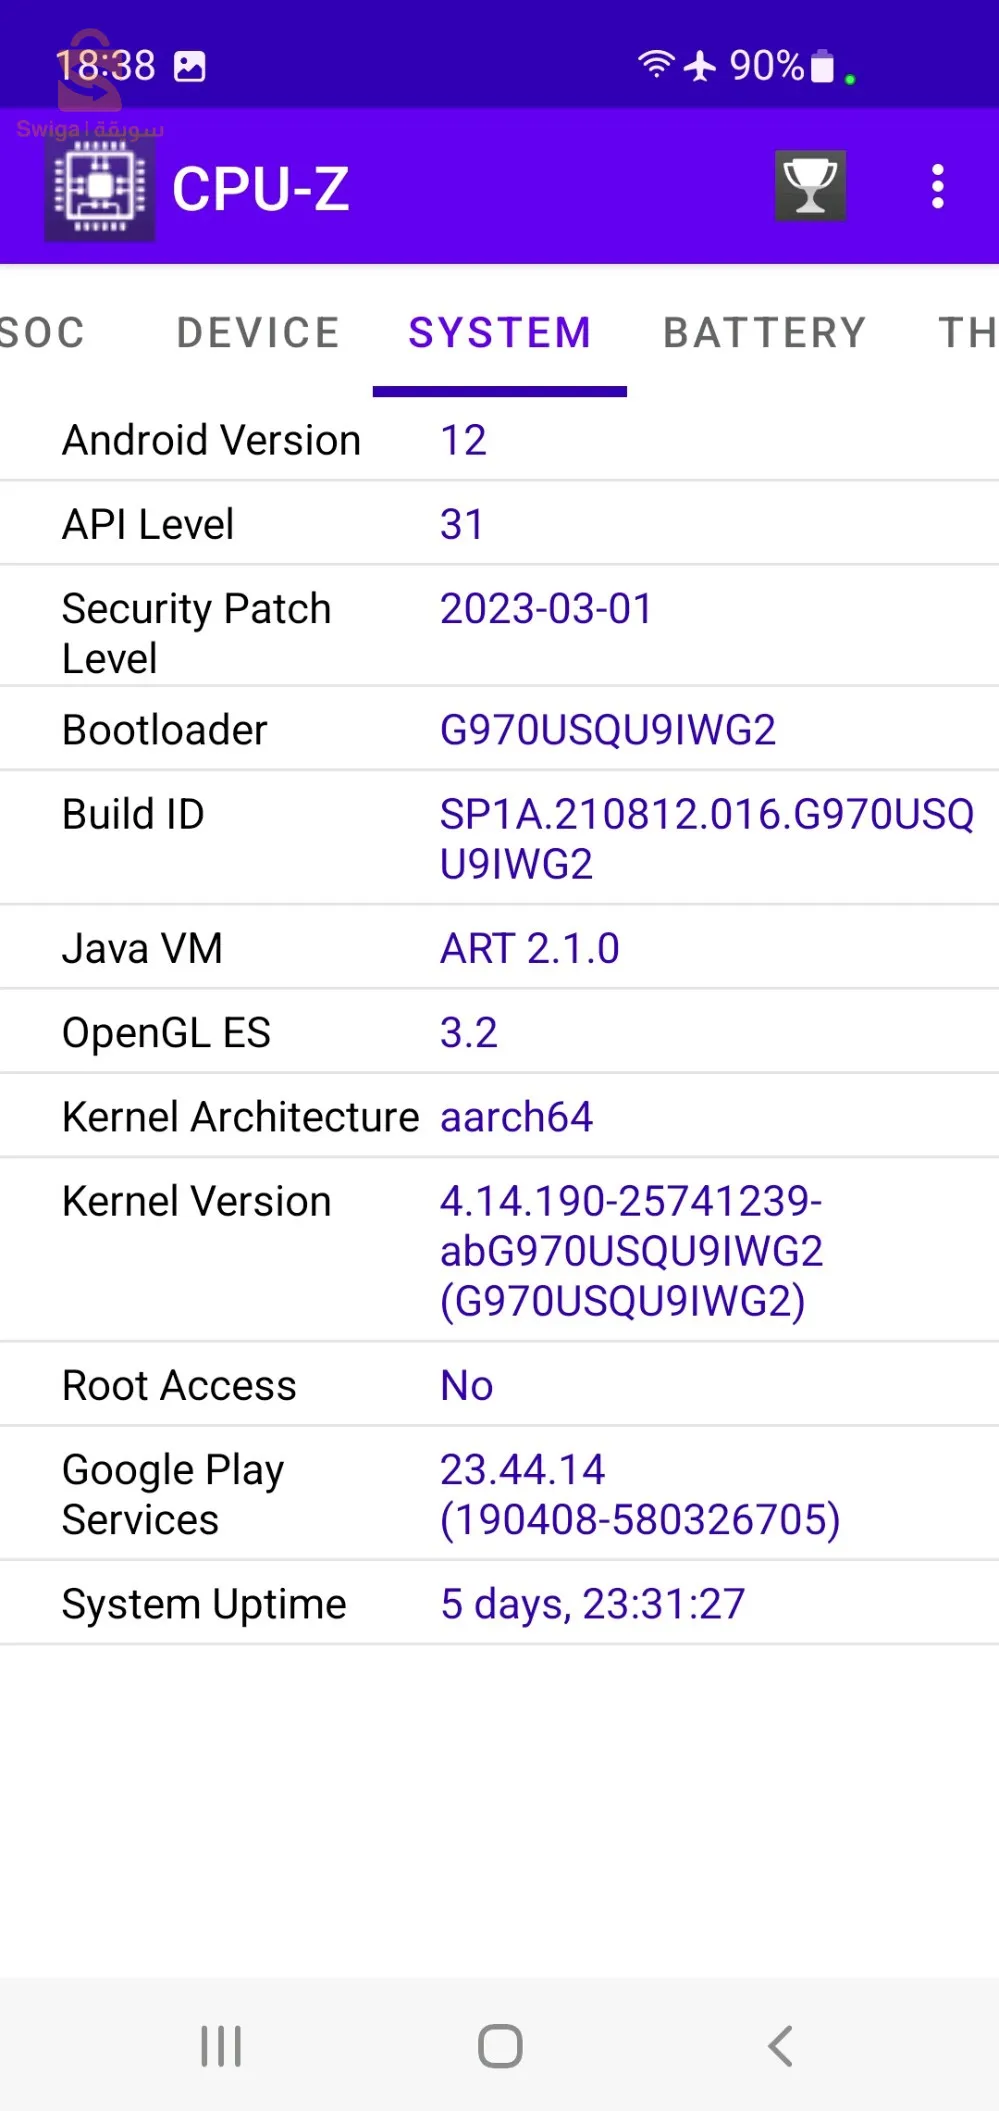This screenshot has width=999, height=2111.
Task: Tap the Bootloader value G970USQU9IWG2
Action: point(608,730)
